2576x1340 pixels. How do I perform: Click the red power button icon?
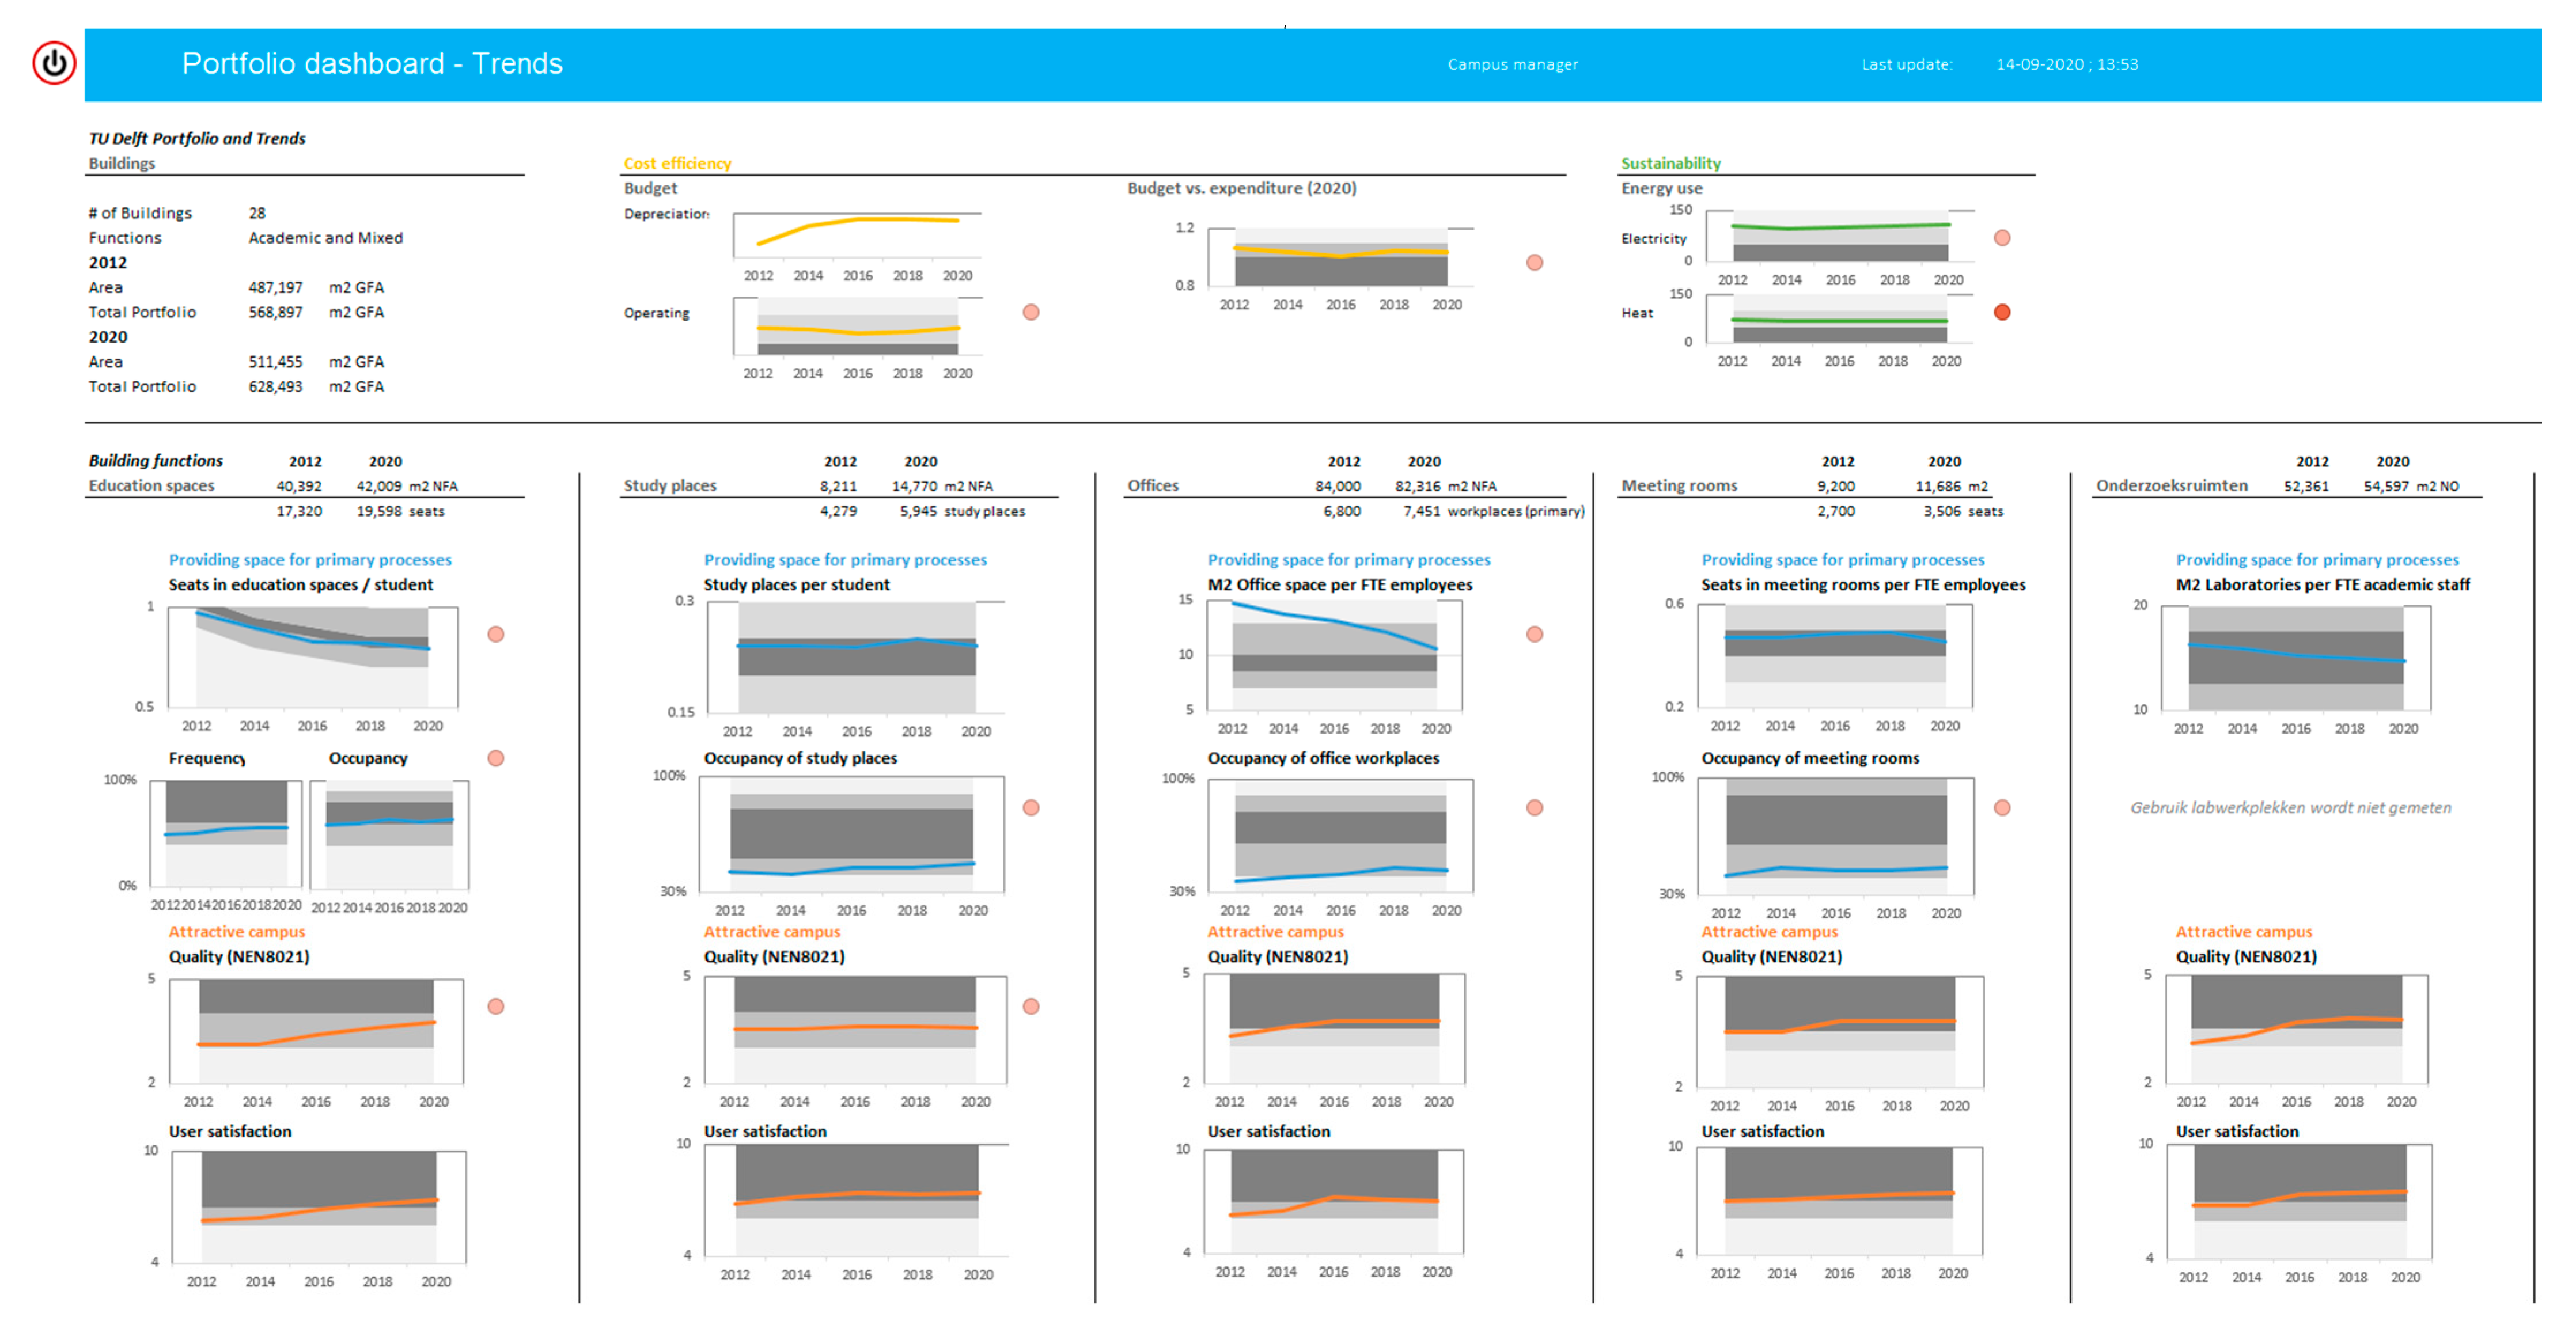pos(54,63)
